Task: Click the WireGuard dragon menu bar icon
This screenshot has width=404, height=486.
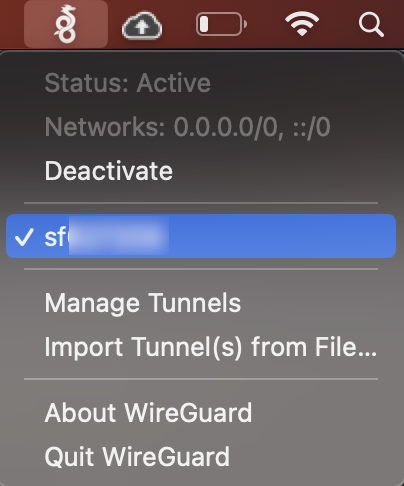Action: (x=66, y=24)
